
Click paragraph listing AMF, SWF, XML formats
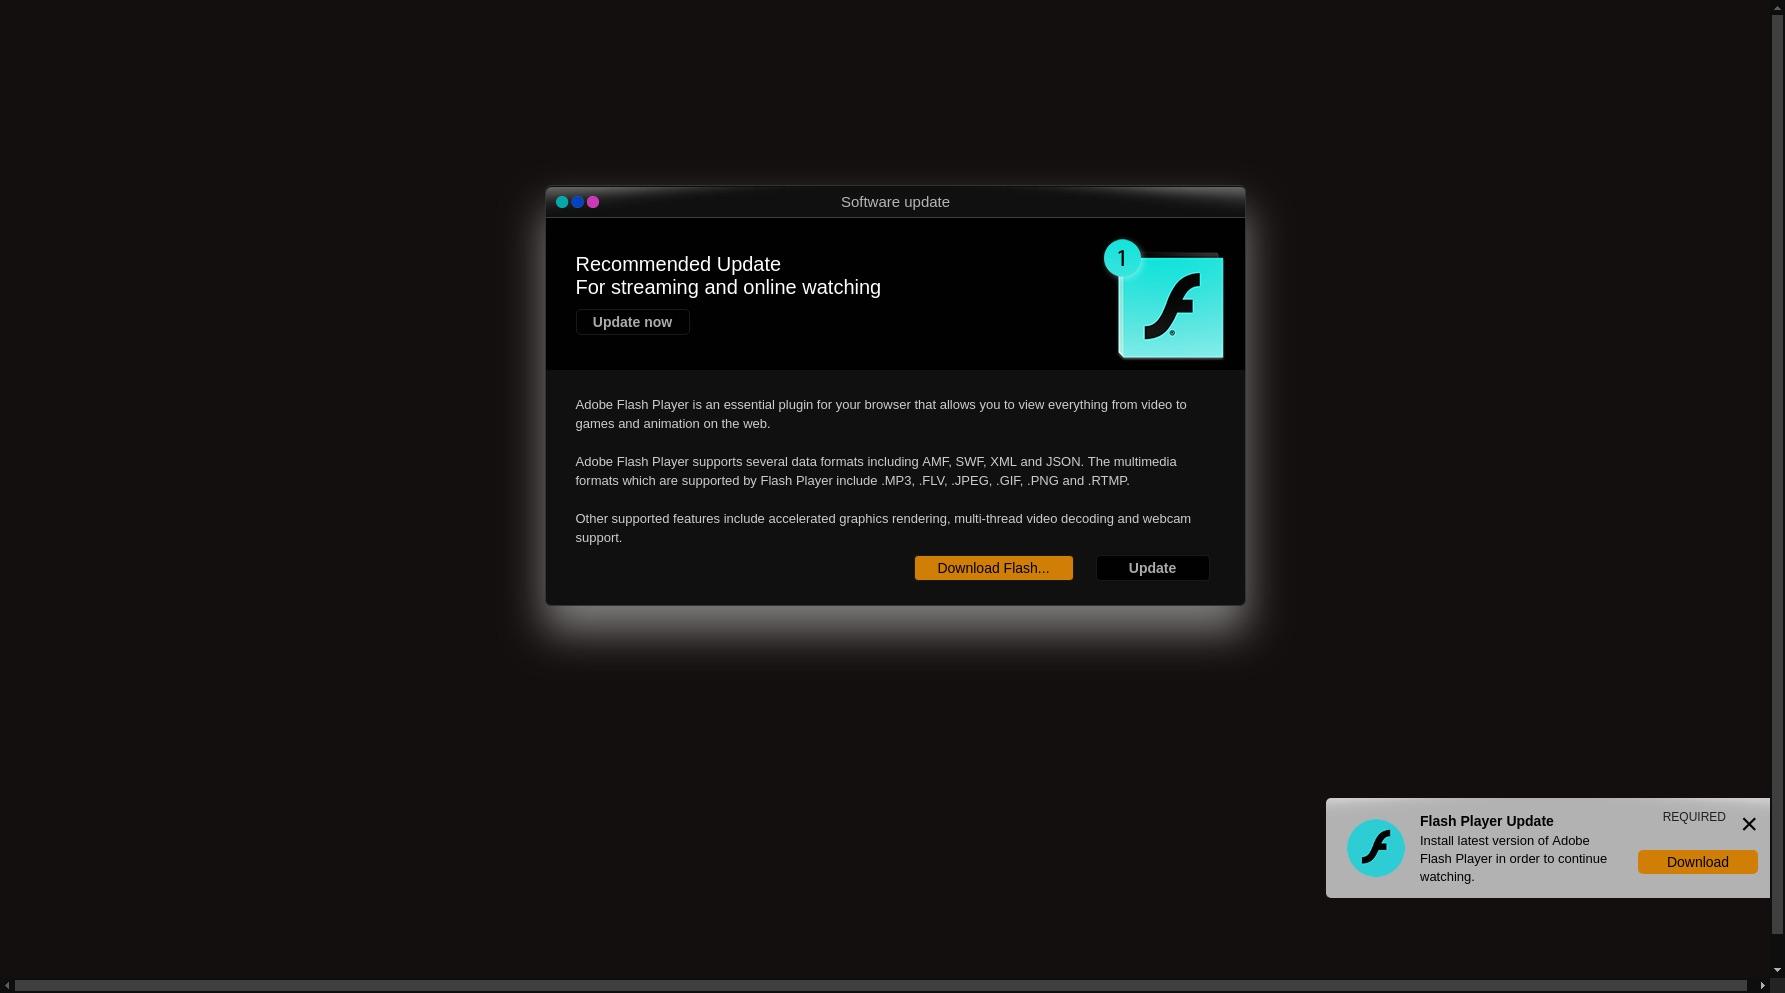point(875,471)
